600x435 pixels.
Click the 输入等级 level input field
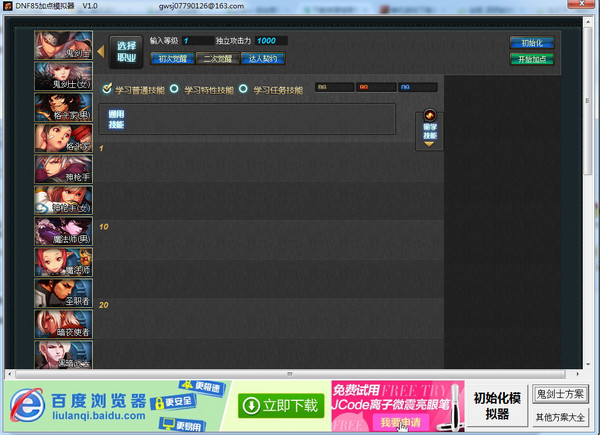(196, 41)
